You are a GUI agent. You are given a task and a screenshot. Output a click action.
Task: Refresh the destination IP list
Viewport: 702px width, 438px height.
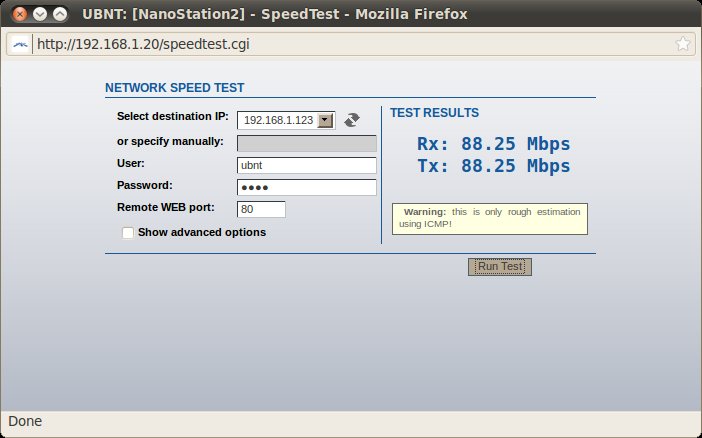tap(351, 120)
